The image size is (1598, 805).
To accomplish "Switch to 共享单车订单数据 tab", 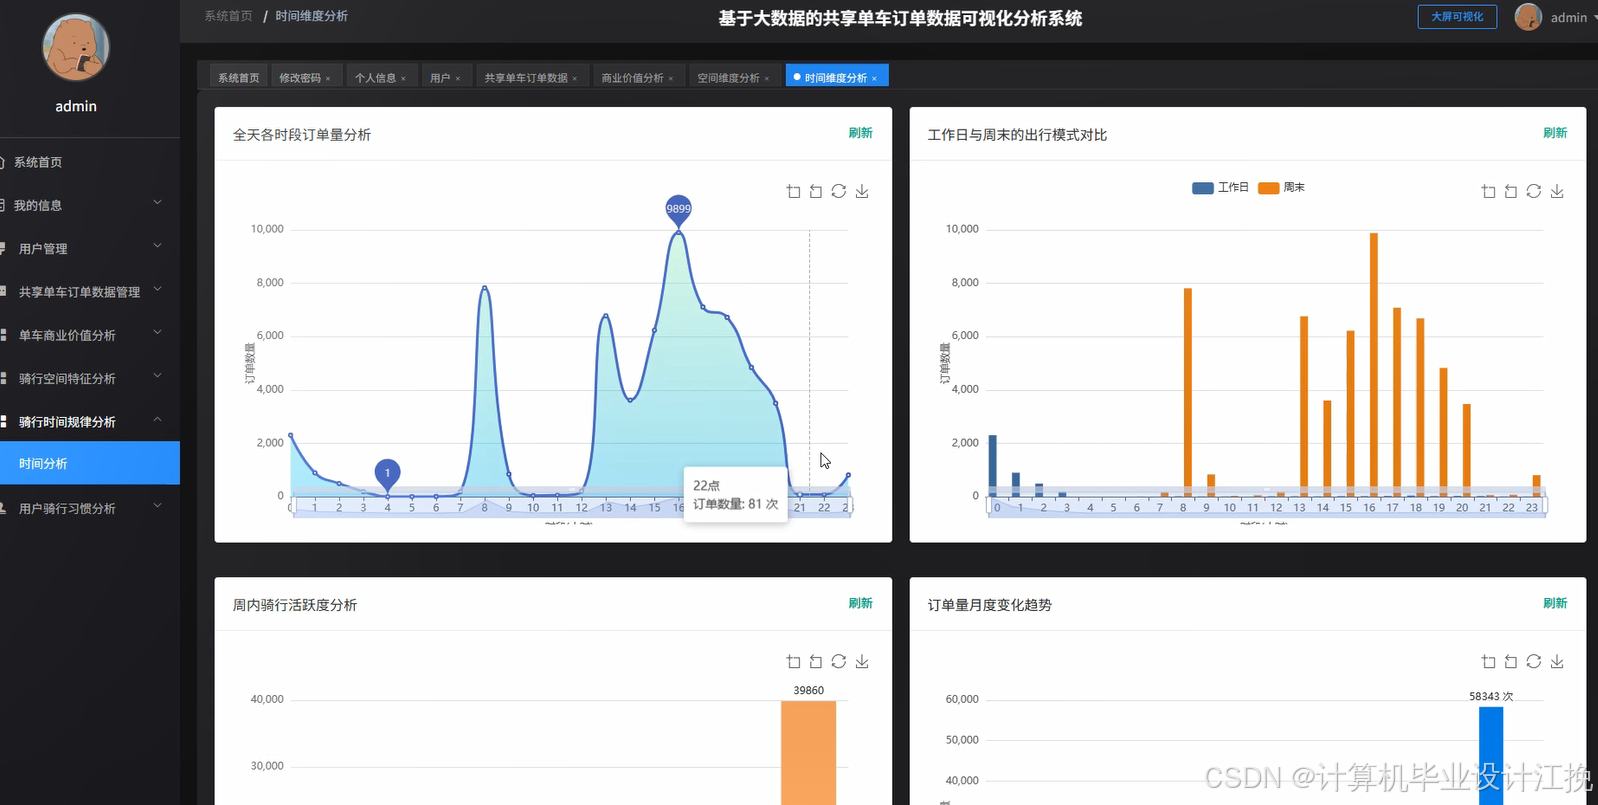I will [526, 77].
